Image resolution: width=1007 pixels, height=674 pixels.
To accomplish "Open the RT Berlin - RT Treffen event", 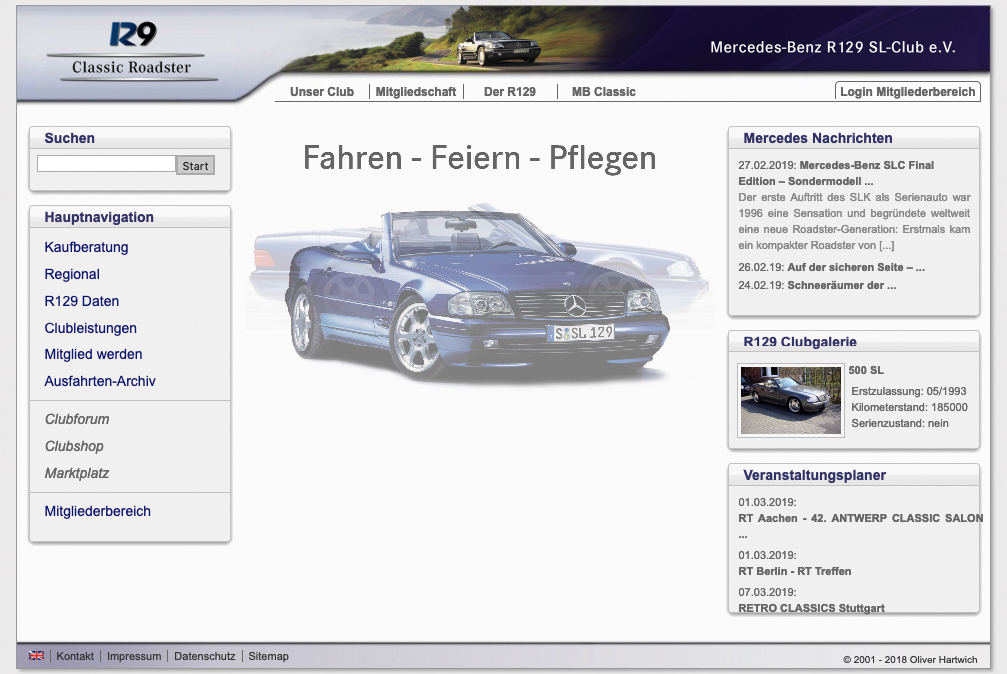I will (794, 571).
